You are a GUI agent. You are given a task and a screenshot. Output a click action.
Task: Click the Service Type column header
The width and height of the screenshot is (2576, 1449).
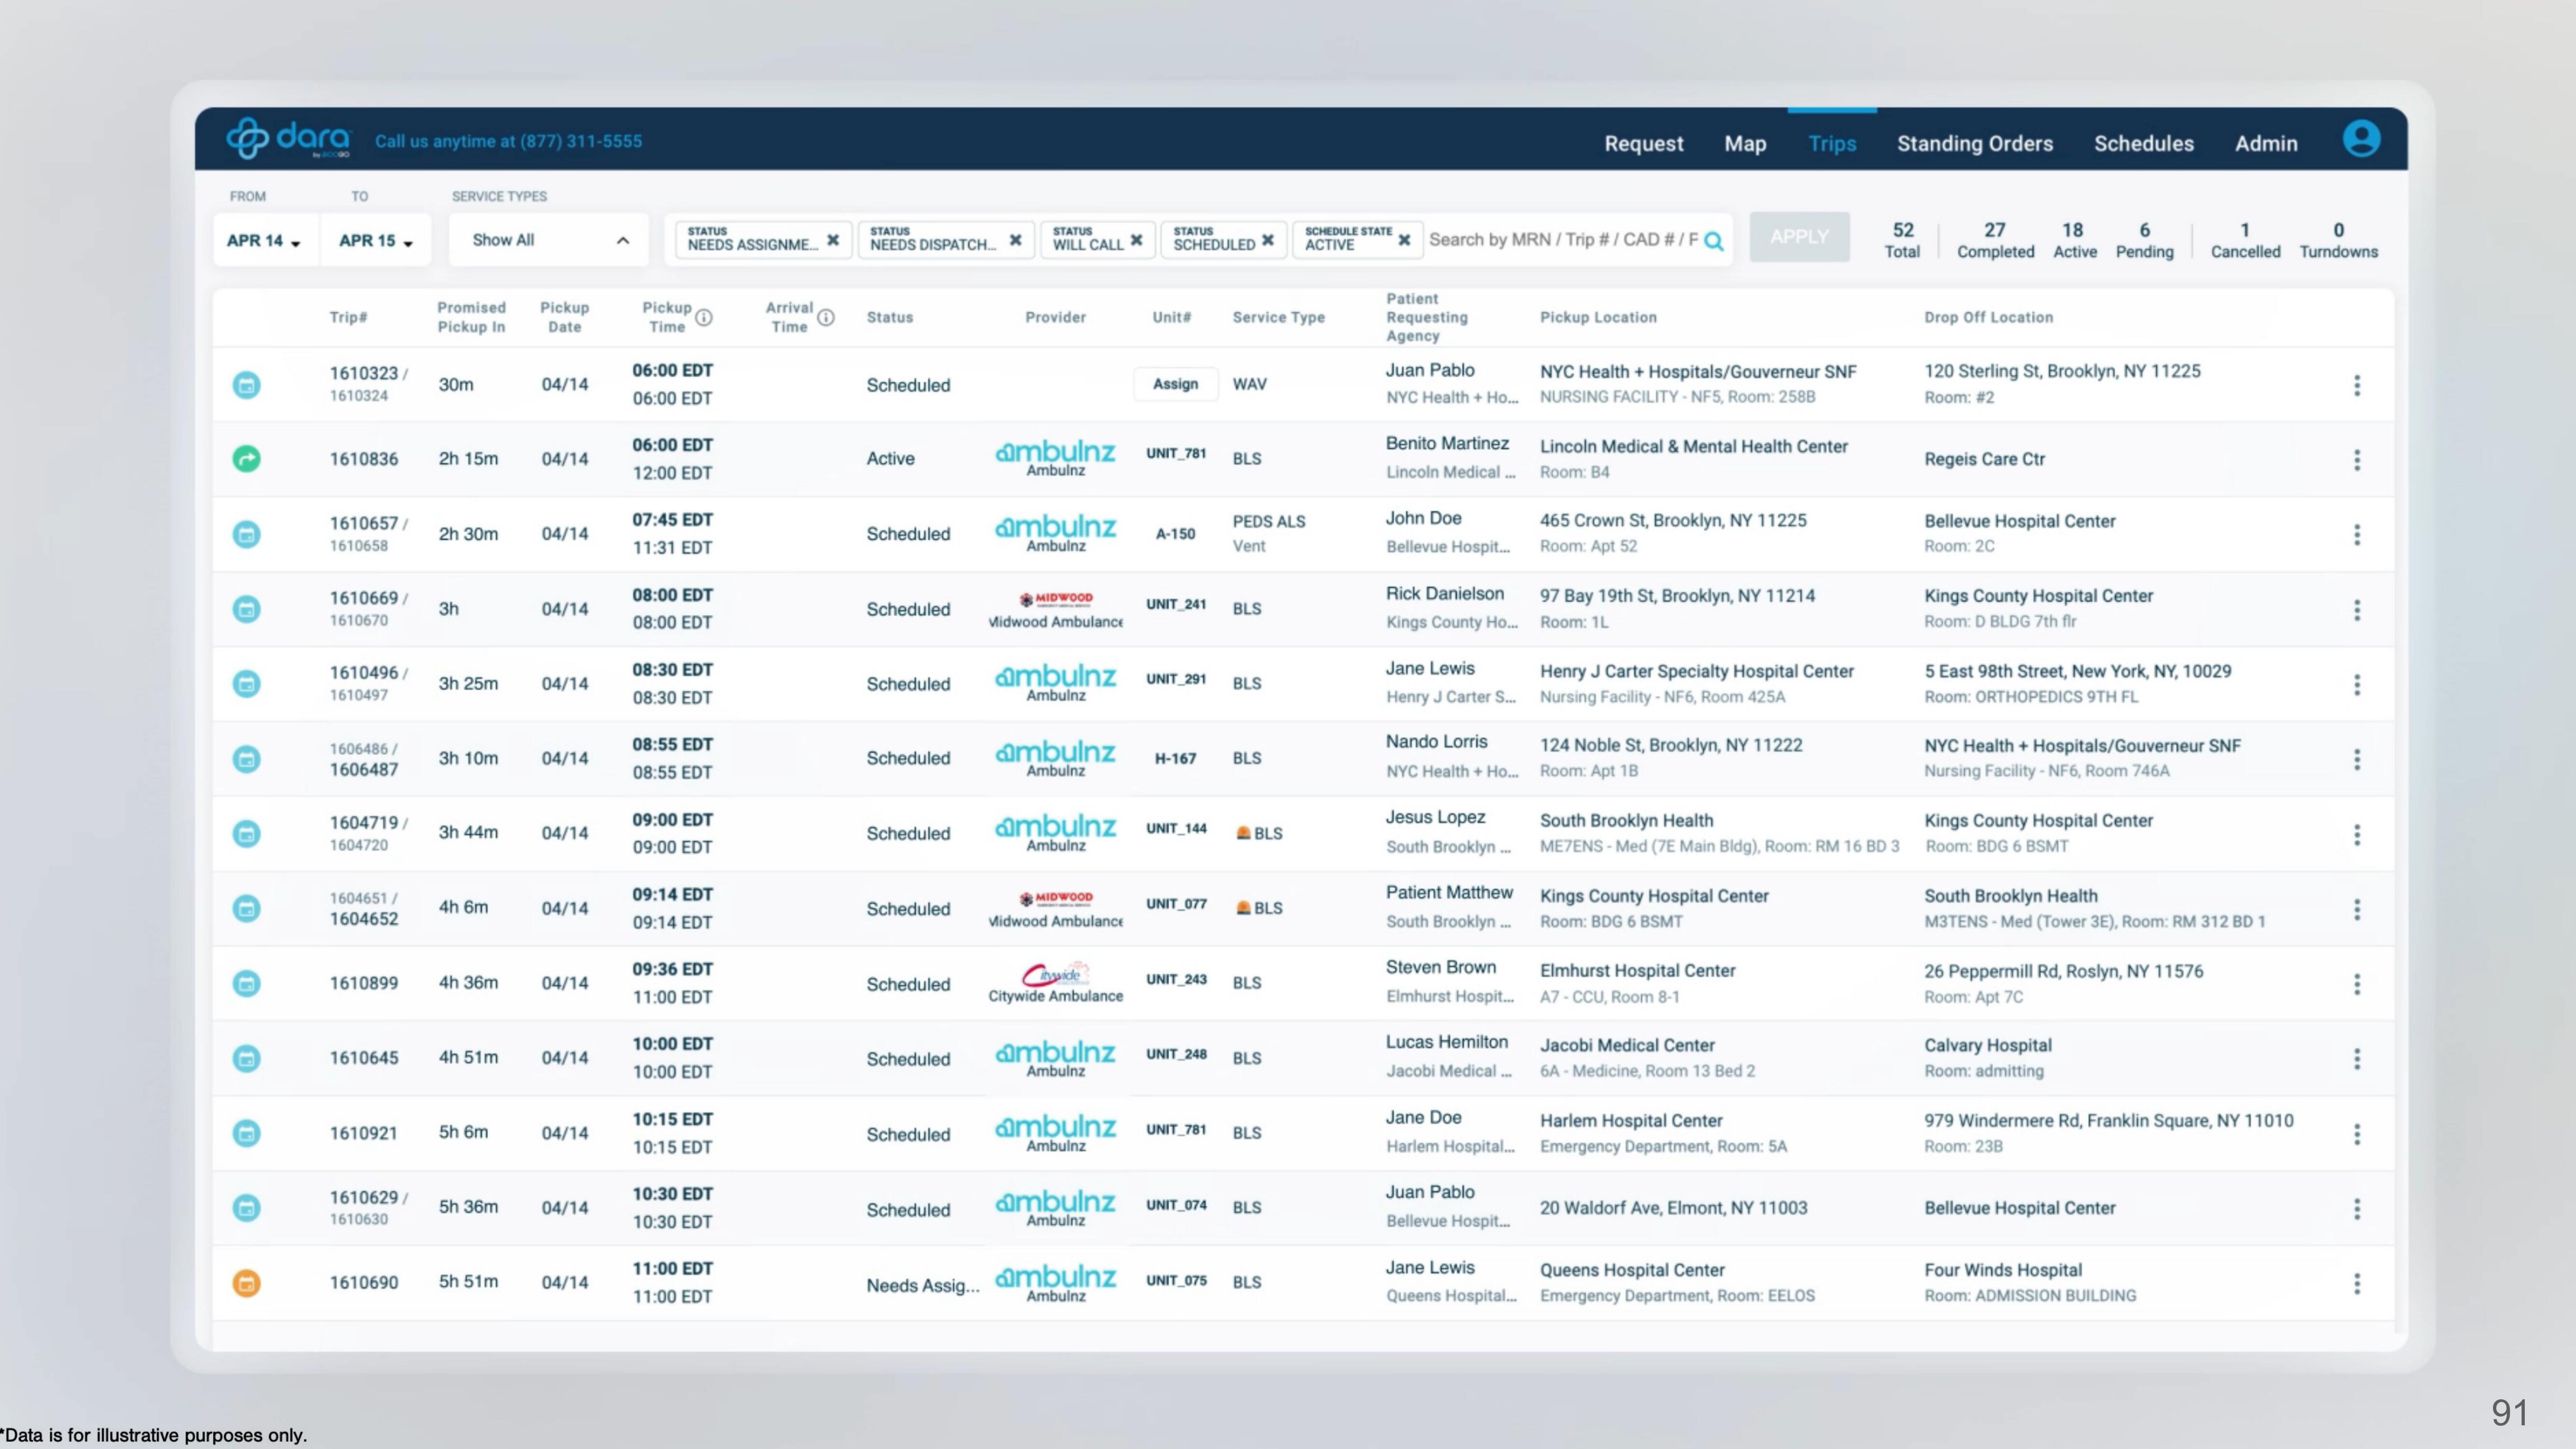tap(1278, 318)
